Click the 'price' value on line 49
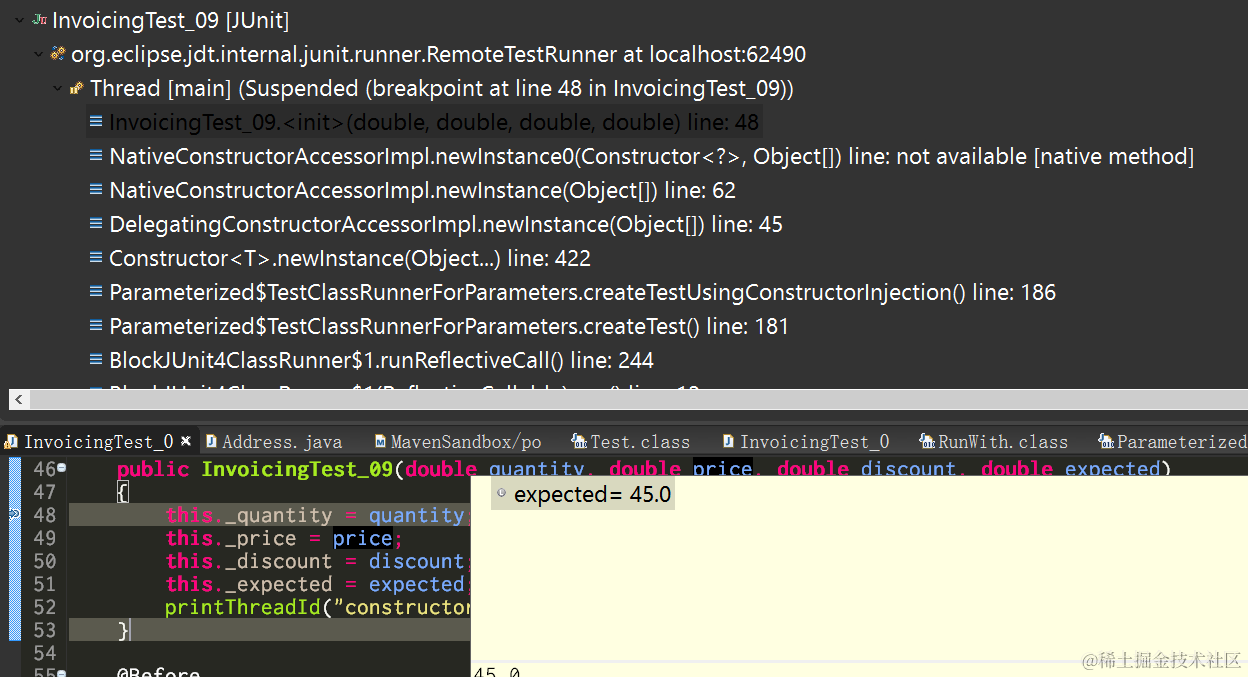The width and height of the screenshot is (1248, 677). pyautogui.click(x=362, y=538)
